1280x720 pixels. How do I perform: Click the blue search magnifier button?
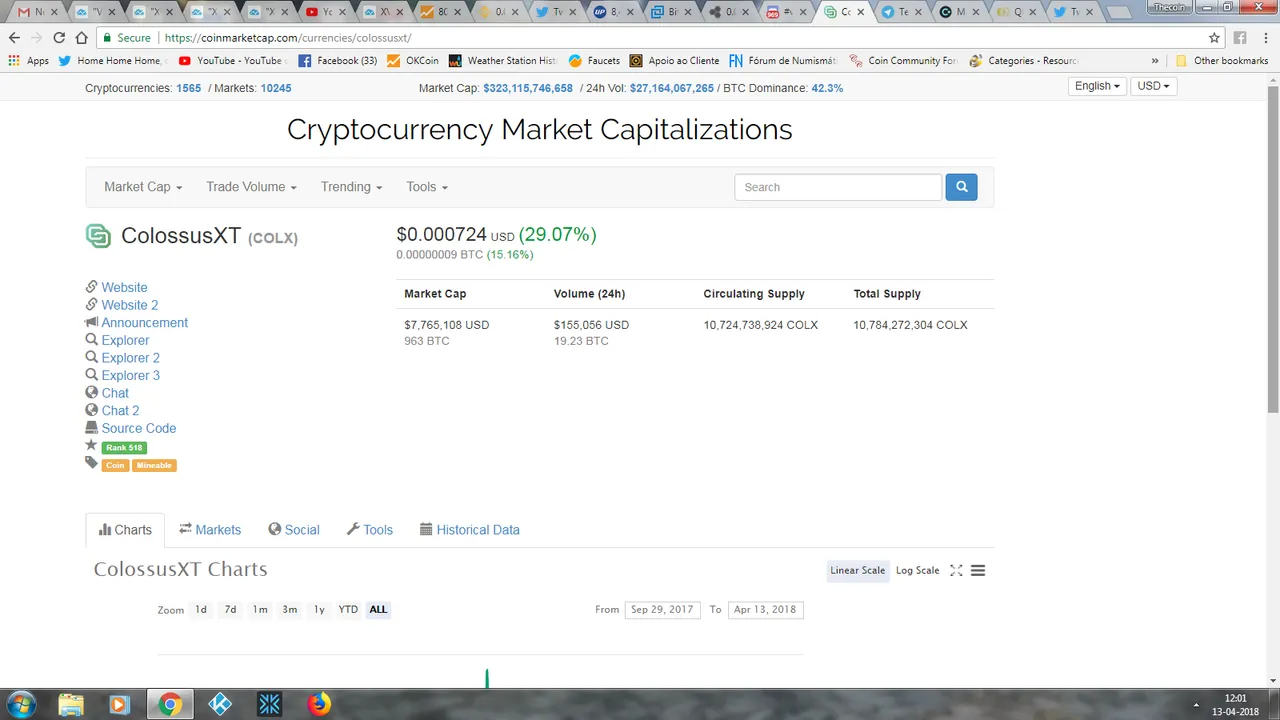[x=961, y=187]
